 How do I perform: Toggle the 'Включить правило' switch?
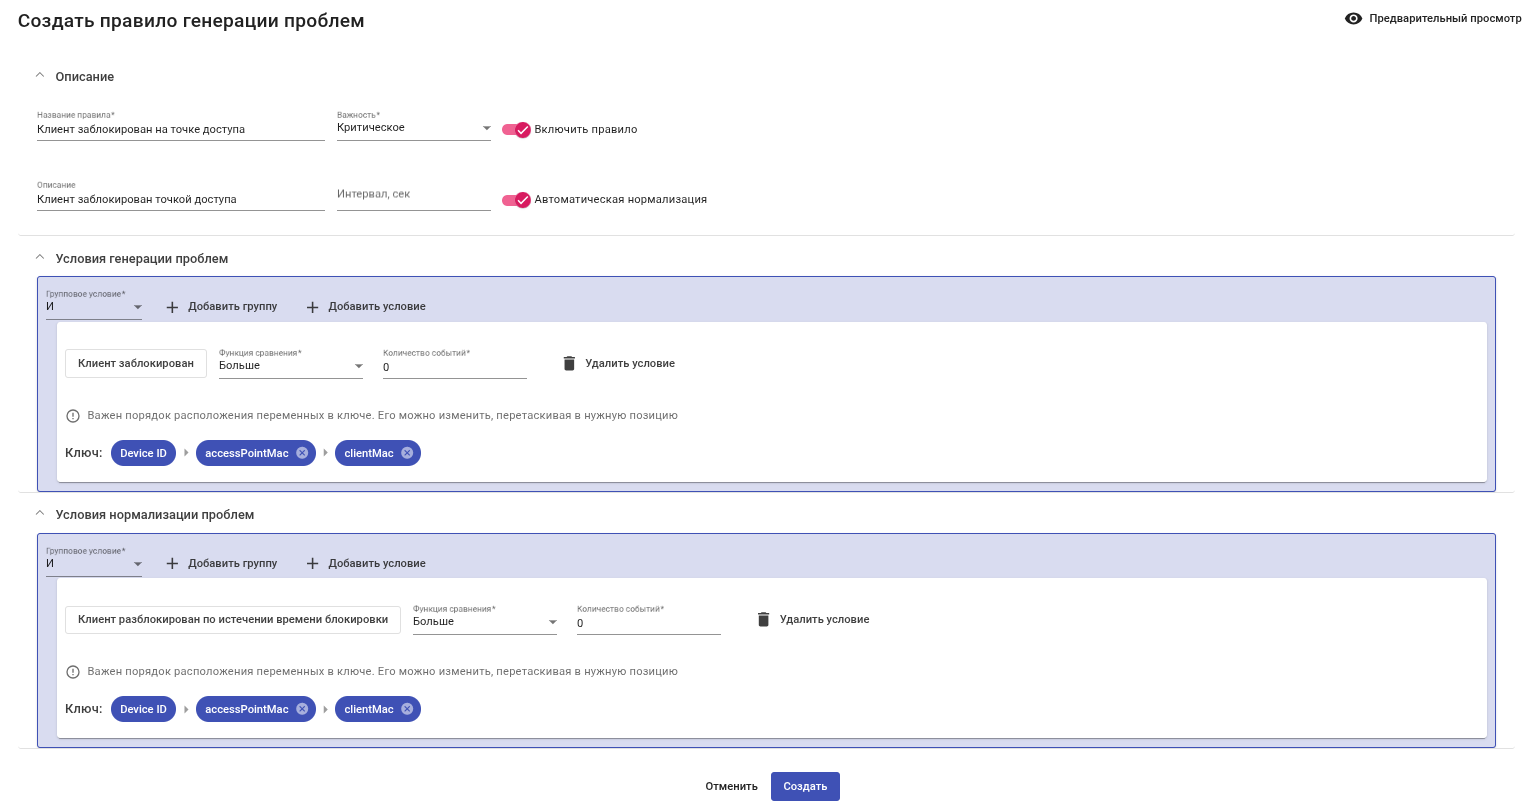(x=516, y=129)
